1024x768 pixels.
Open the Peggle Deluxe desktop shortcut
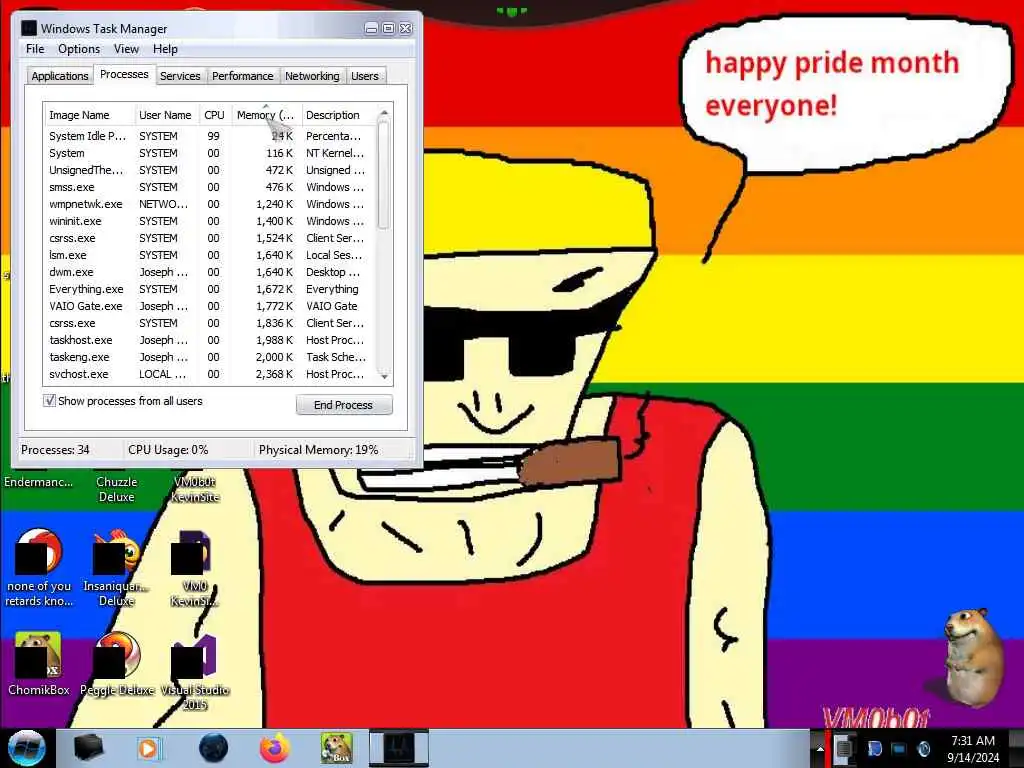[x=117, y=664]
